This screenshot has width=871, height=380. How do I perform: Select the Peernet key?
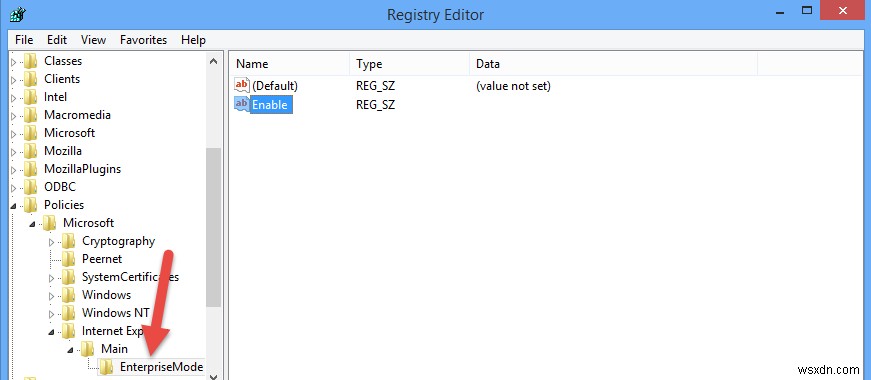(102, 259)
